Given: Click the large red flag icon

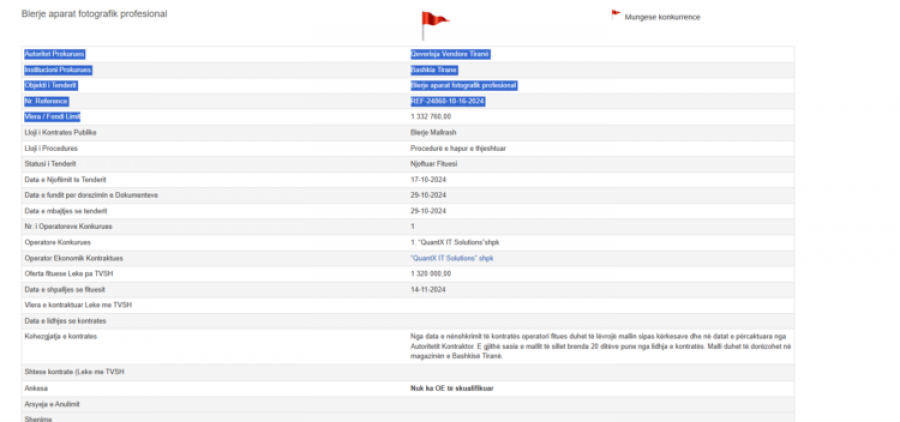Looking at the screenshot, I should (x=435, y=25).
